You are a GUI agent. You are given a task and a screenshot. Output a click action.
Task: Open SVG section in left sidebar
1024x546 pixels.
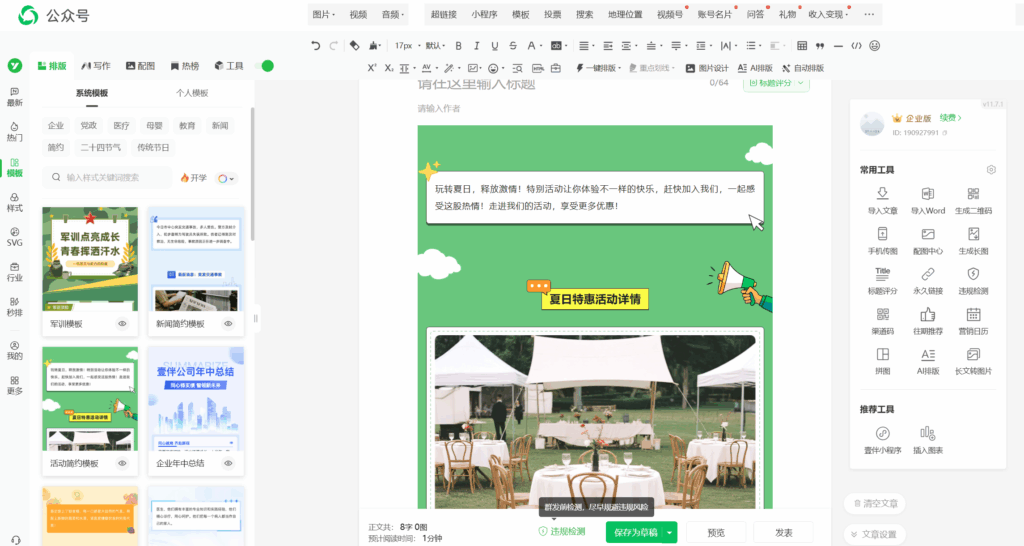click(14, 236)
